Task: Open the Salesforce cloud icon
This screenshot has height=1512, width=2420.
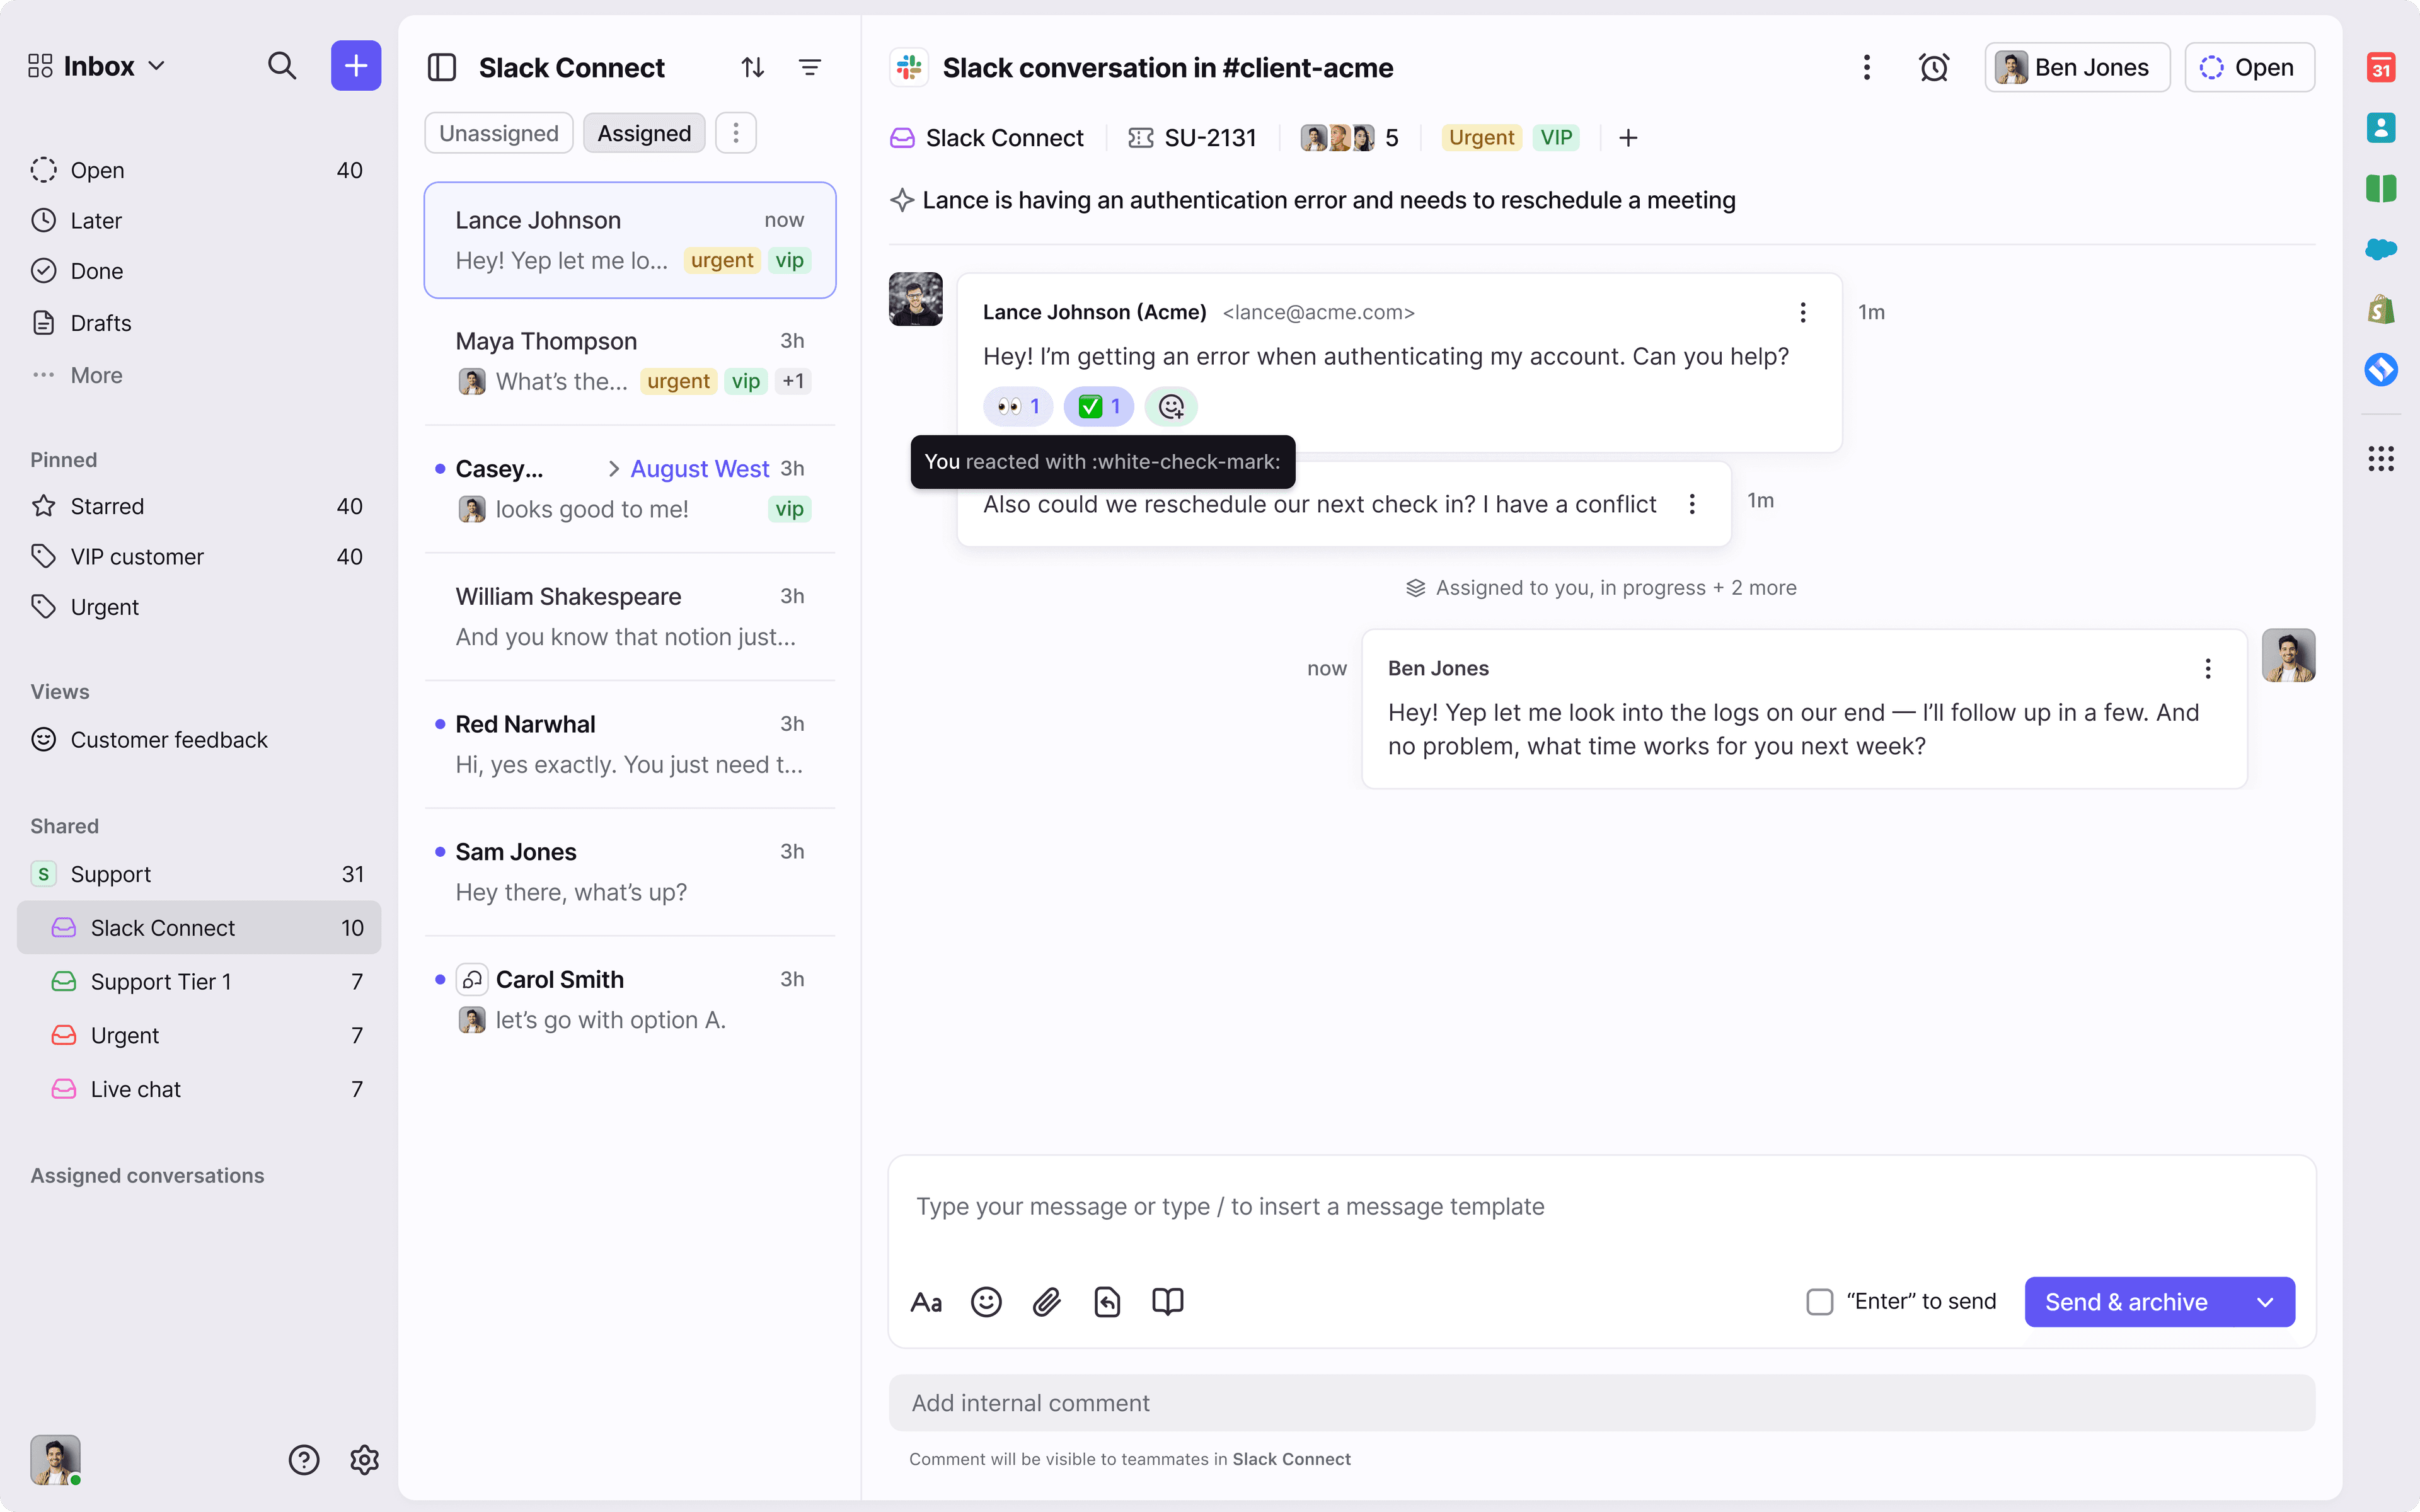Action: 2381,248
